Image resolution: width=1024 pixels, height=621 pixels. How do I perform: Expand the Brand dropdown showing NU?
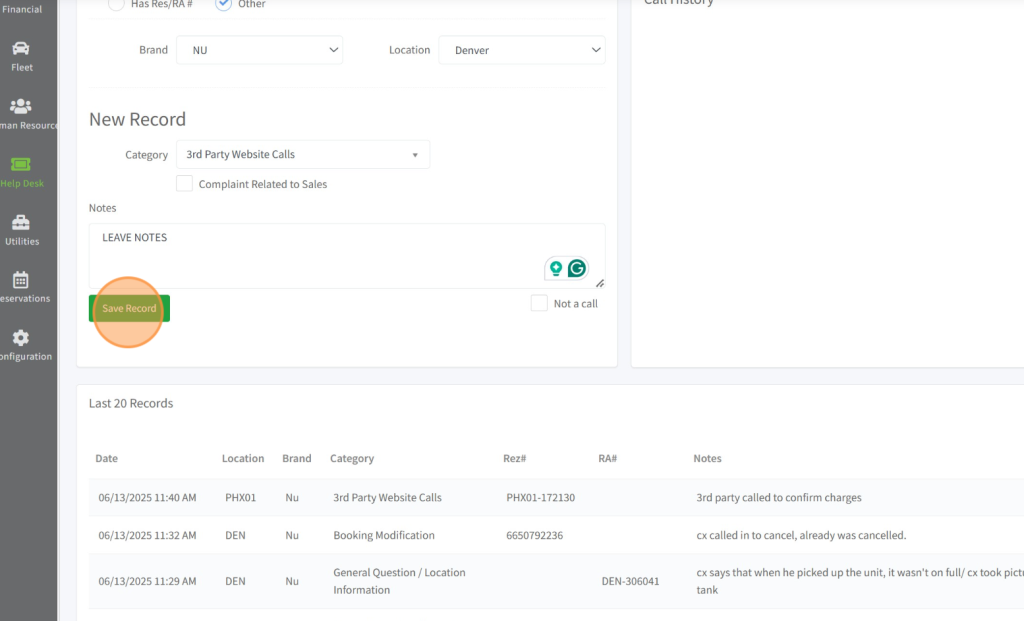(260, 50)
